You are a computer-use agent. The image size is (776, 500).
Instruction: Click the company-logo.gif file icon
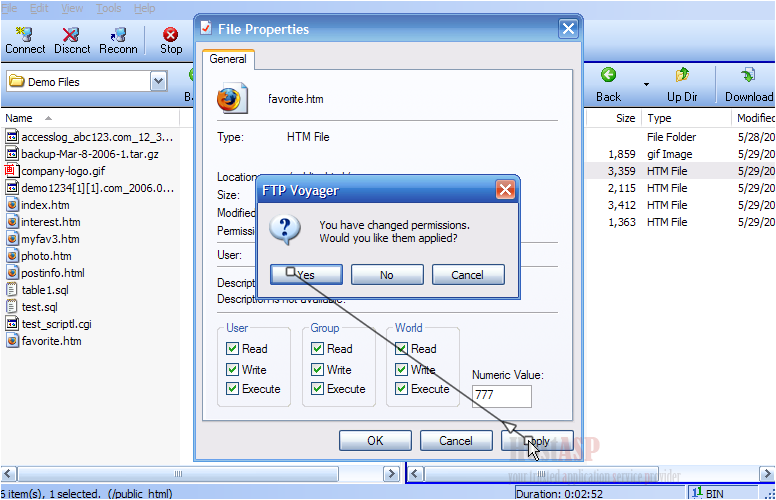pos(12,171)
